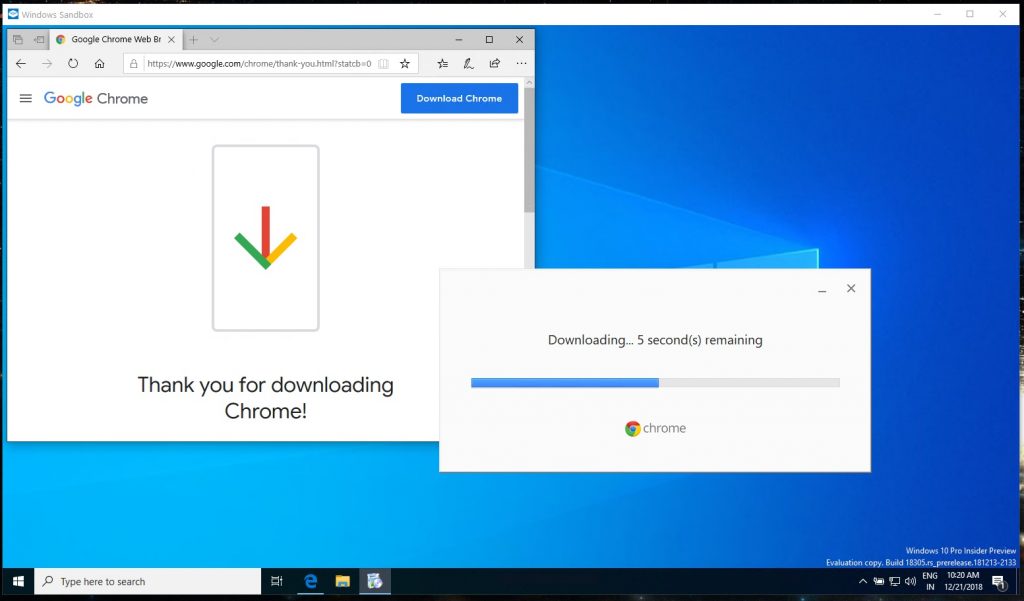
Task: Close the Google Chrome Web Browser tab
Action: click(x=171, y=39)
